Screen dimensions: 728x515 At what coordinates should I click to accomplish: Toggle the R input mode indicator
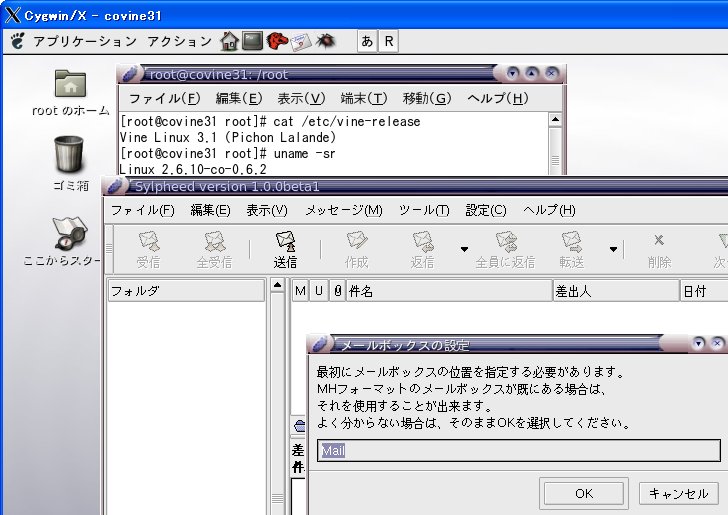pos(388,41)
